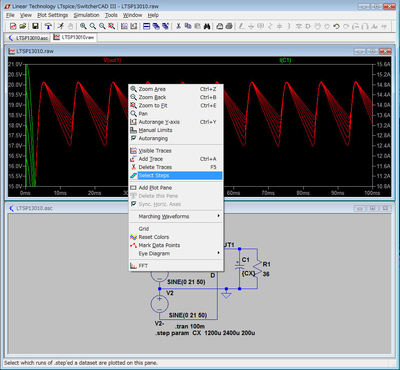Click the SPICE directive .op toolbar icon
400x370 pixels.
[x=384, y=26]
